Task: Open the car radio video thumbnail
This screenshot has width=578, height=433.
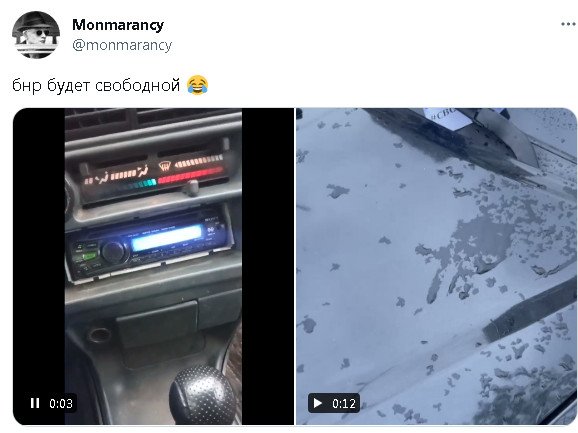Action: (x=153, y=266)
